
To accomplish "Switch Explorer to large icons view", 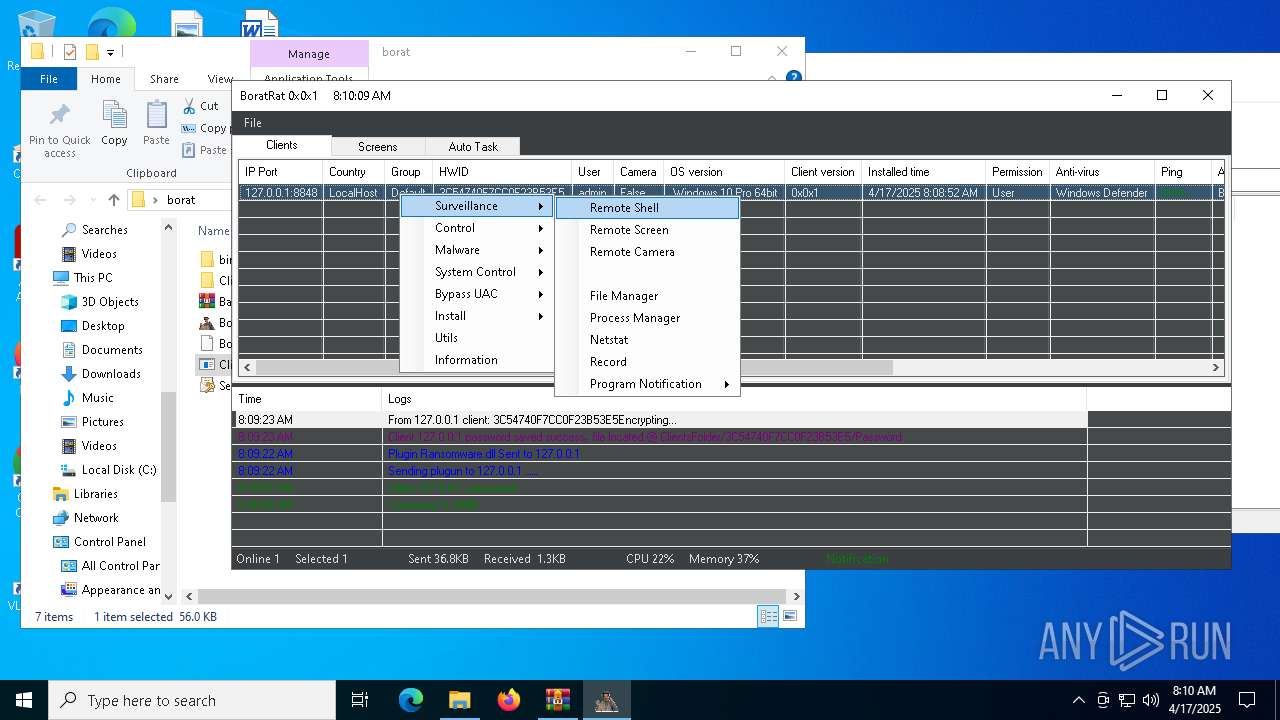I will tap(791, 617).
